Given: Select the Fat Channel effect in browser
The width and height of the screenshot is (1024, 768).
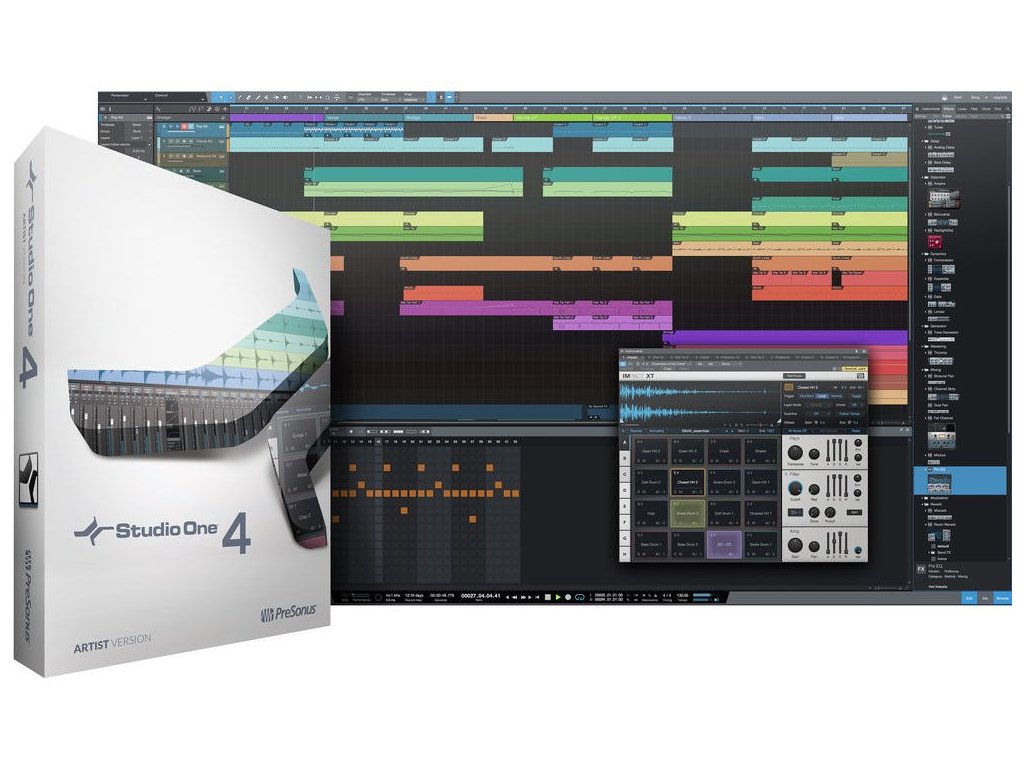Looking at the screenshot, I should click(942, 418).
